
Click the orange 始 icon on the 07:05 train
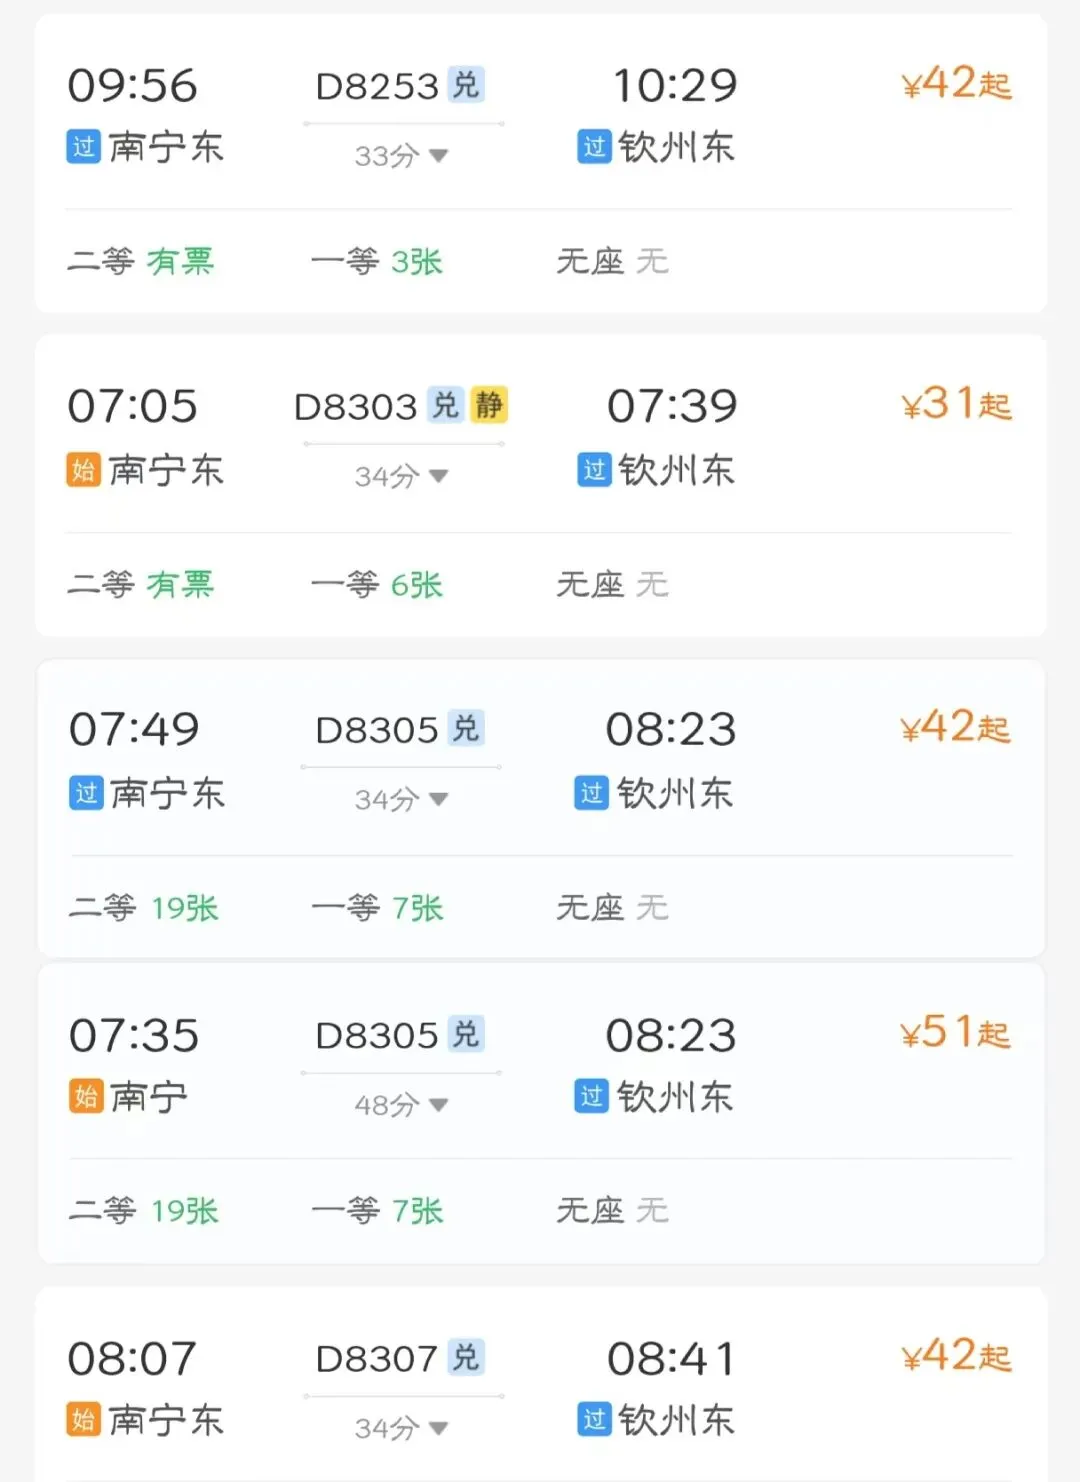[x=84, y=469]
